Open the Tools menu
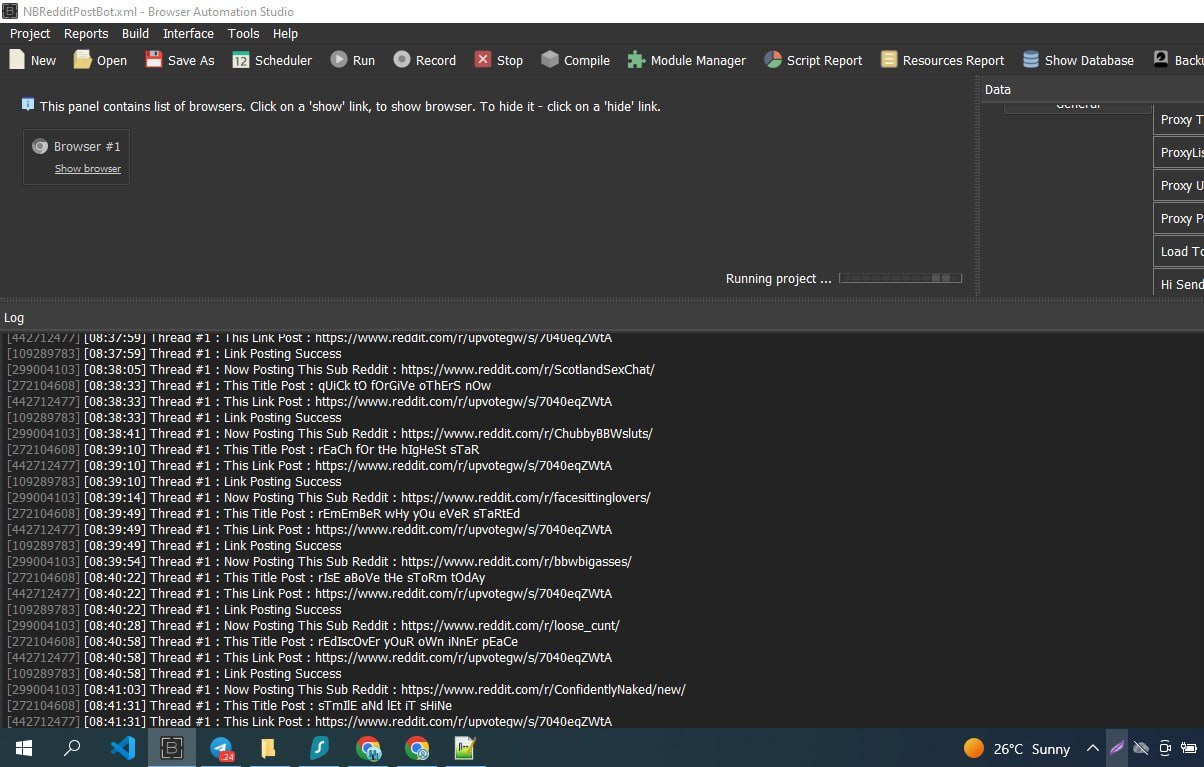Viewport: 1204px width, 767px height. (243, 33)
